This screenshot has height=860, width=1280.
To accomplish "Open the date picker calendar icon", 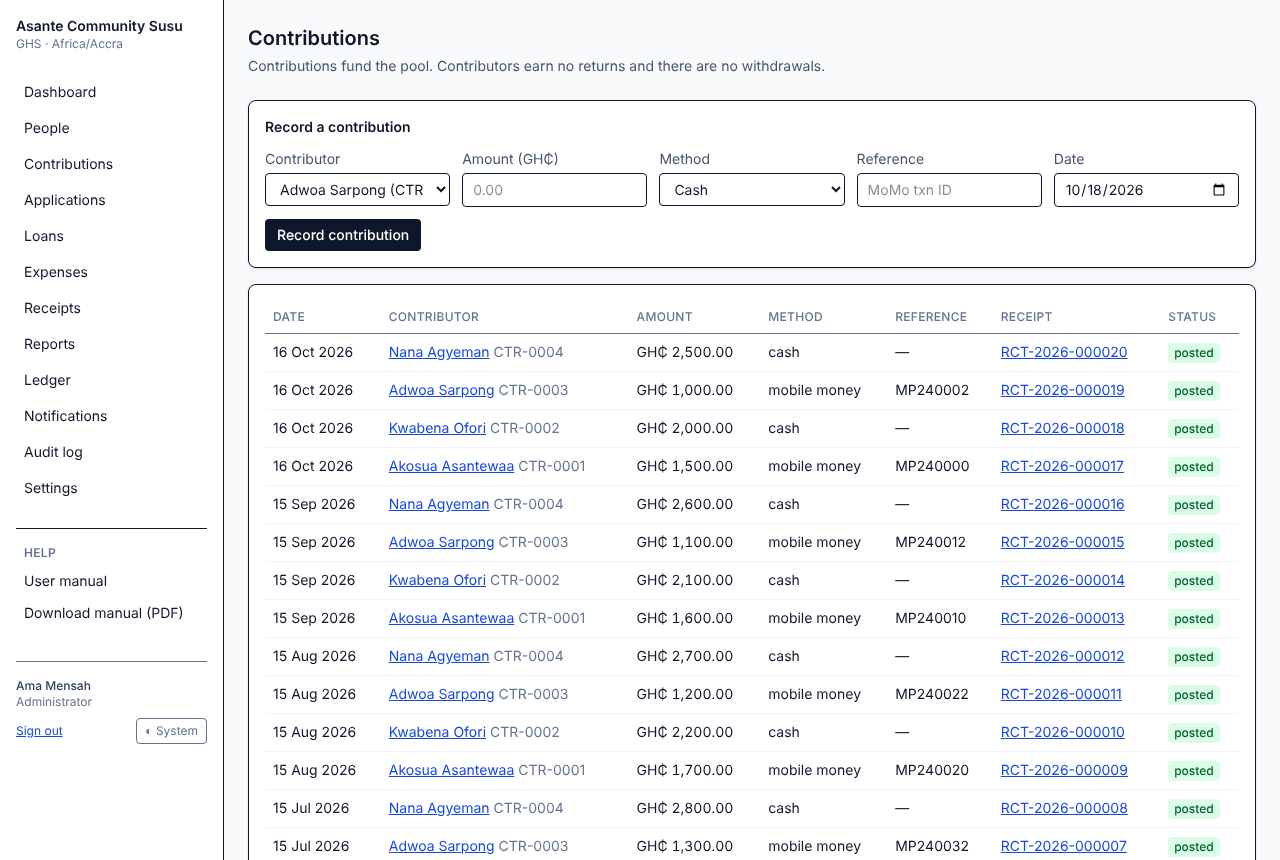I will (1218, 190).
